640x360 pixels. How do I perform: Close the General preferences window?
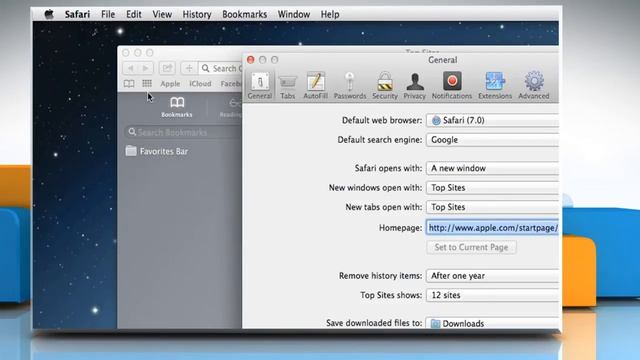[x=251, y=60]
